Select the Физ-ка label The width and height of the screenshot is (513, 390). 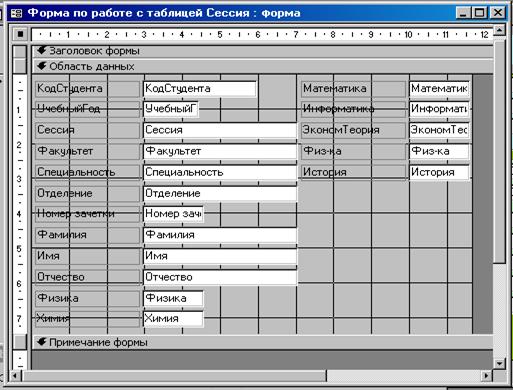pos(353,151)
